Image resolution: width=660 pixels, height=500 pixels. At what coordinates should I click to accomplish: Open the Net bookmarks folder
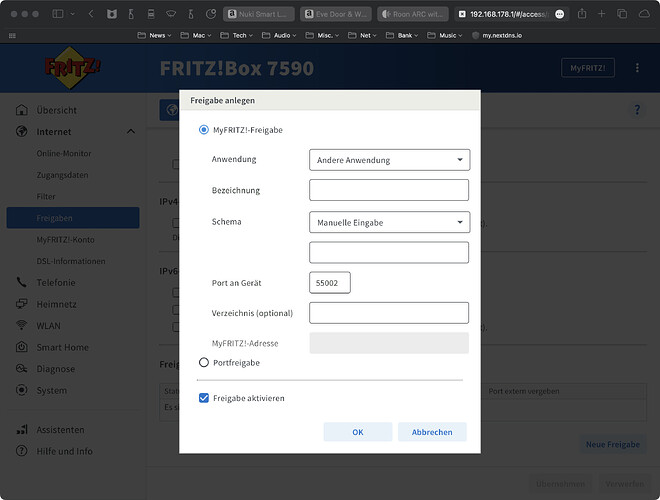coord(362,35)
